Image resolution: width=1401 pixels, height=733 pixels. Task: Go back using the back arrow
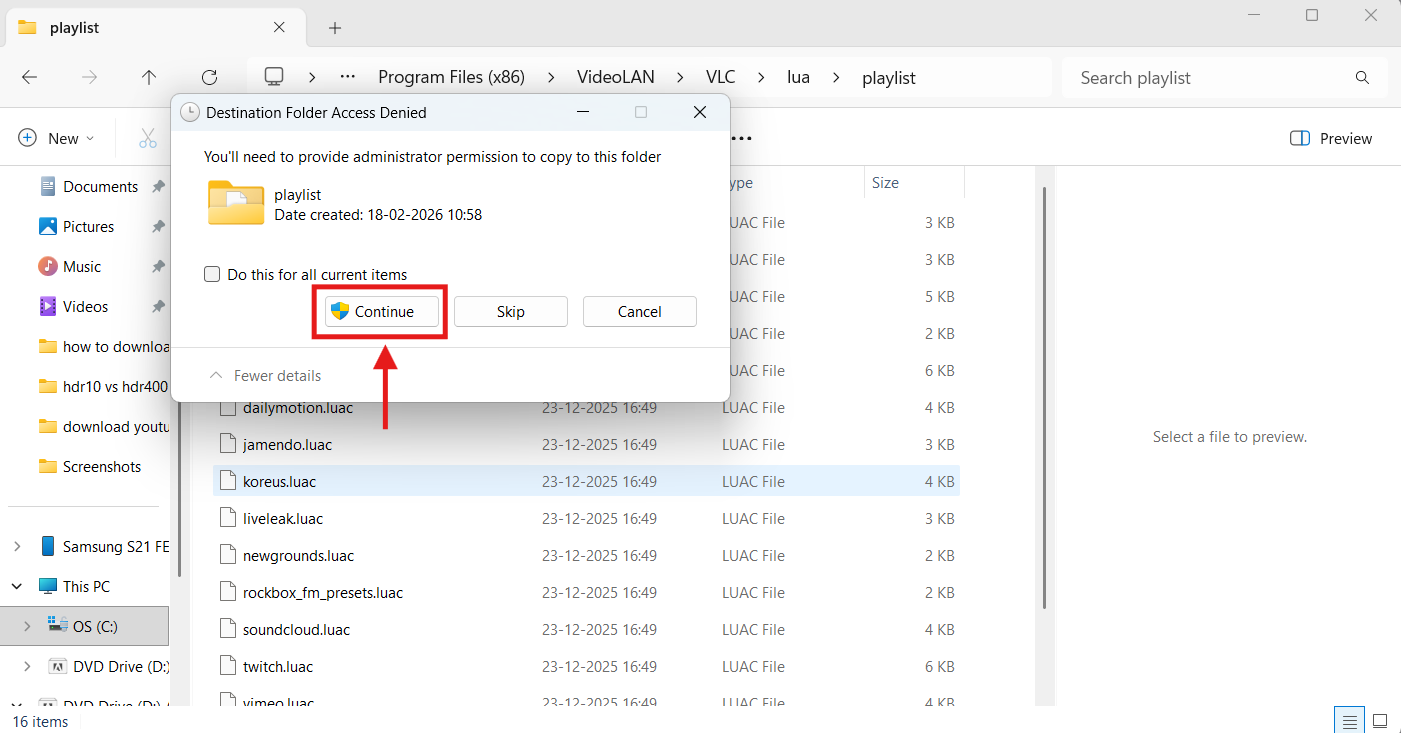click(x=29, y=77)
